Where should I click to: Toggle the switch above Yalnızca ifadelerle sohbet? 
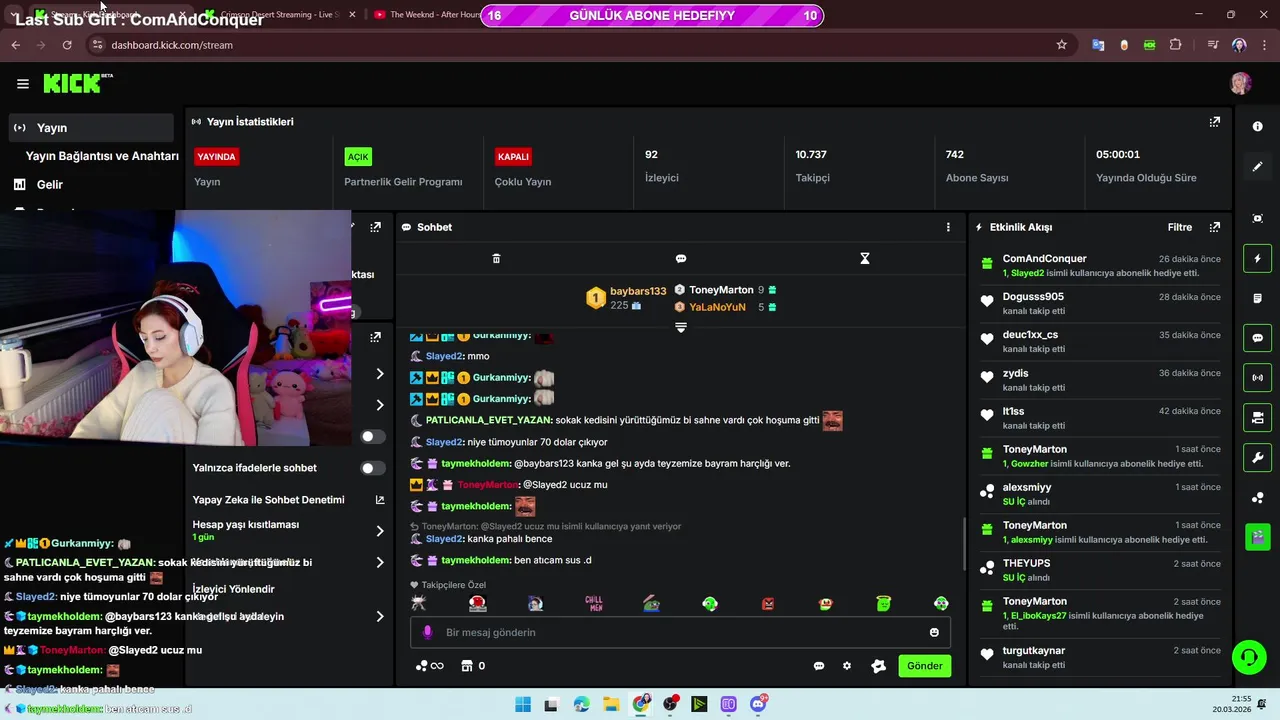pyautogui.click(x=372, y=437)
